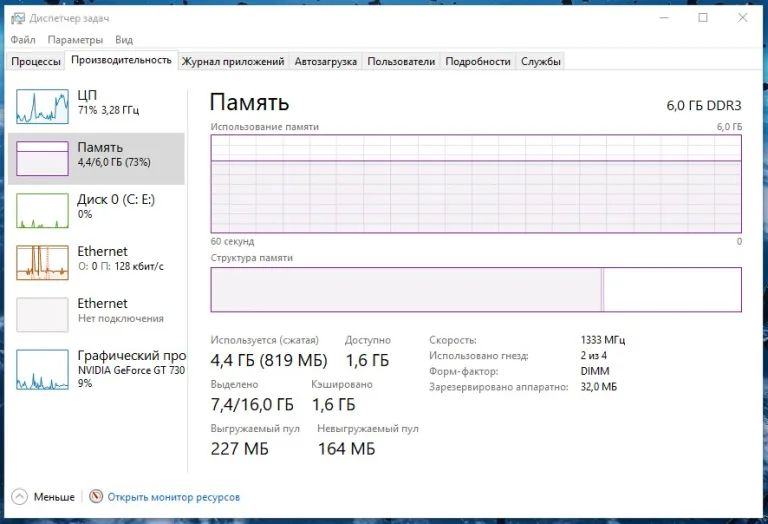
Task: Click the 'Выгружаемый пул' label
Action: coord(255,429)
